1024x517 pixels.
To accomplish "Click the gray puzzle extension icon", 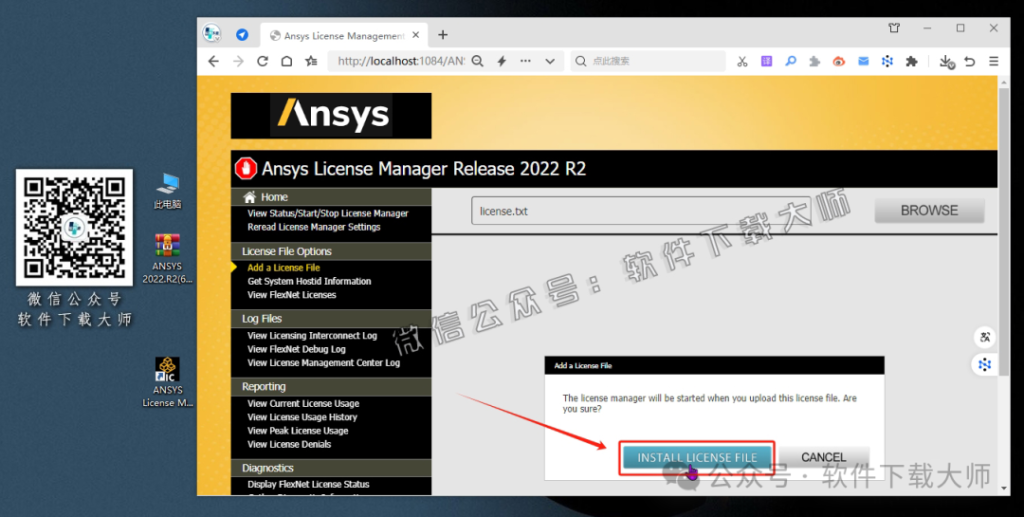I will coord(814,61).
